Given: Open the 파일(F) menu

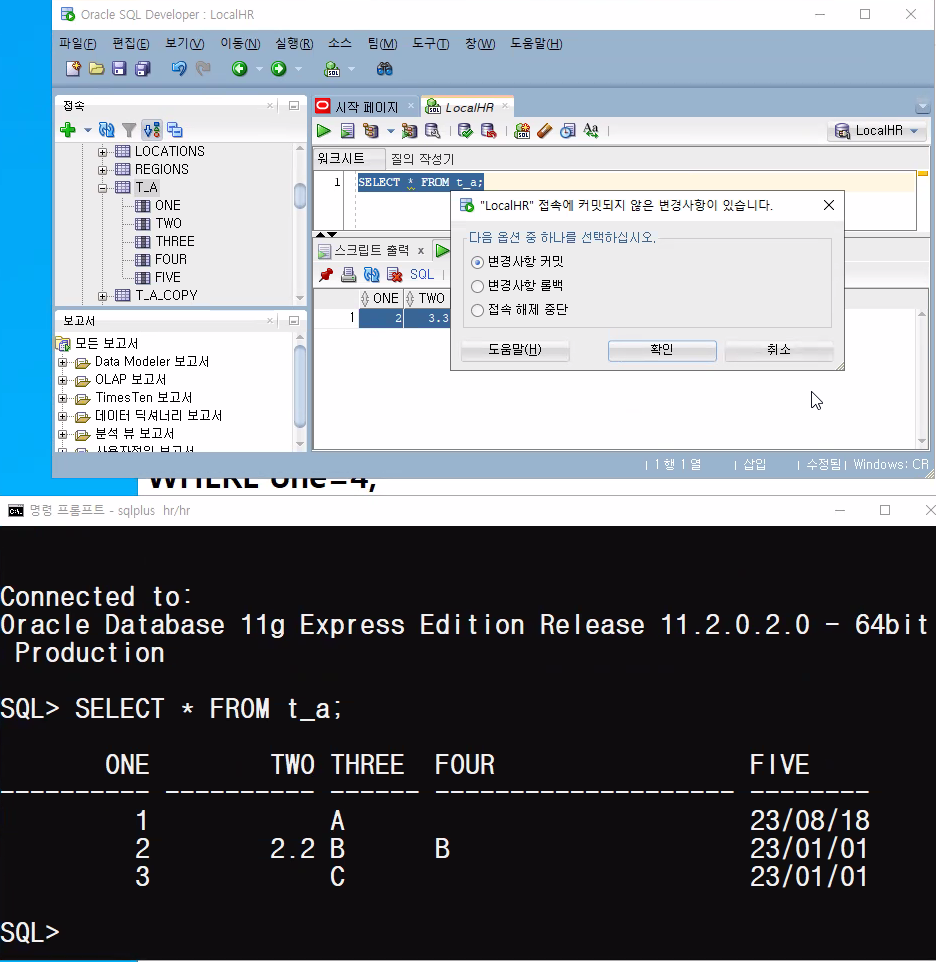Looking at the screenshot, I should (x=78, y=44).
